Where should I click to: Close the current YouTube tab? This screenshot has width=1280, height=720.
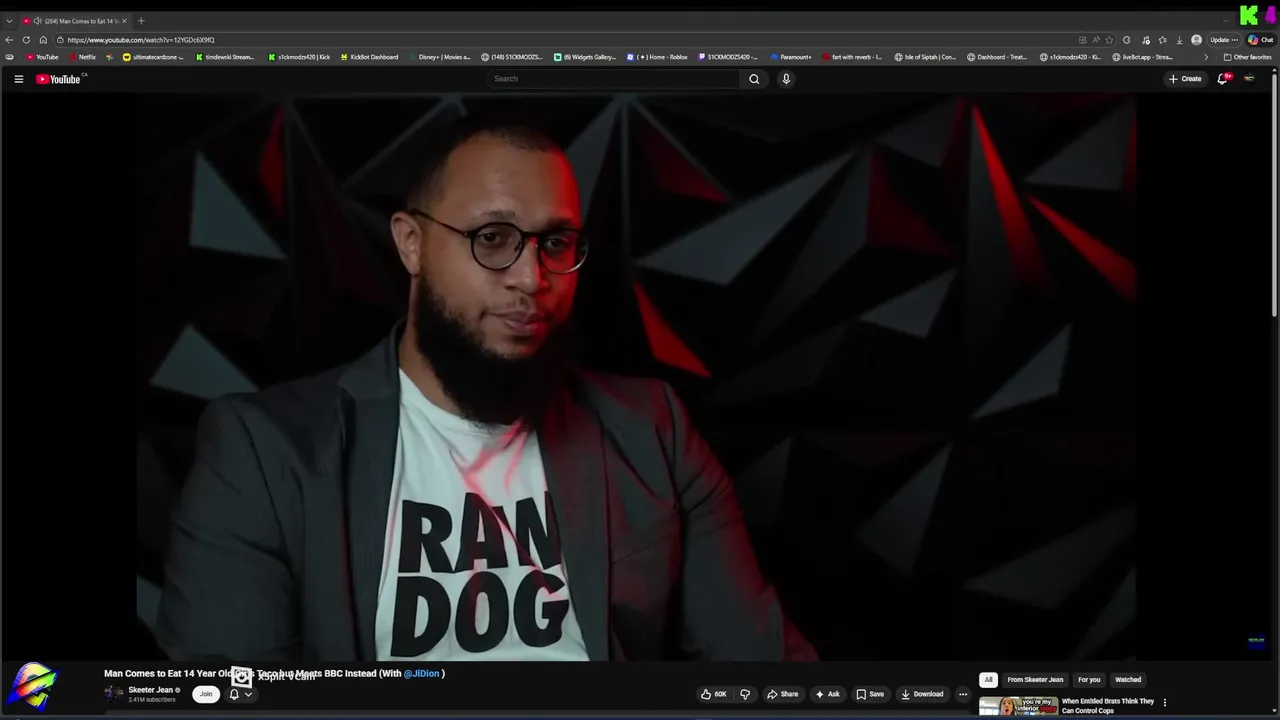click(124, 21)
